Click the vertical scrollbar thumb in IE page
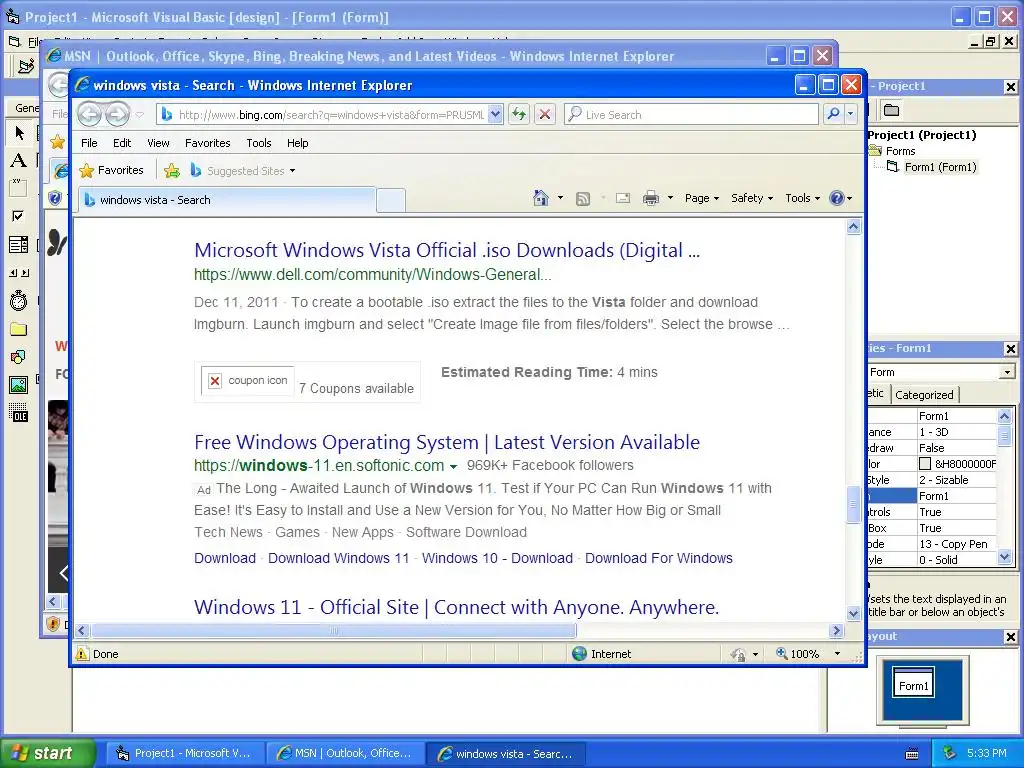The height and width of the screenshot is (768, 1024). tap(853, 504)
